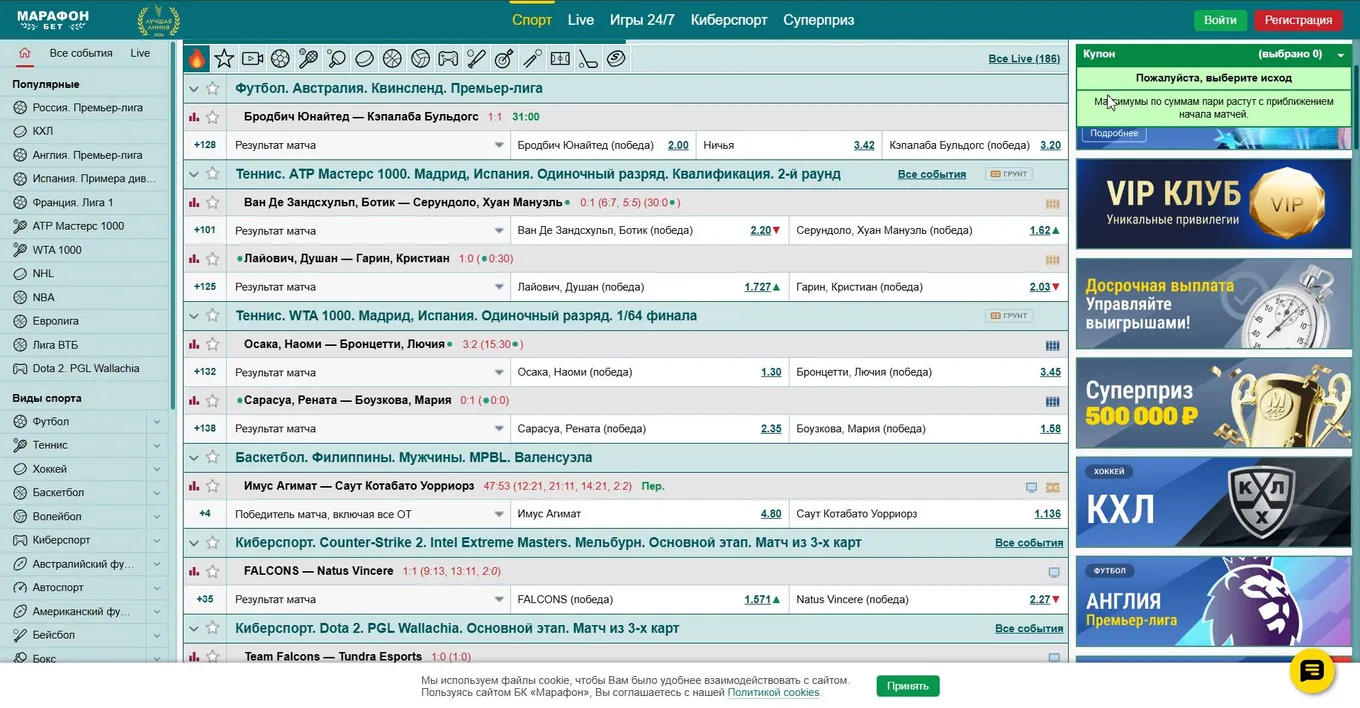This screenshot has width=1360, height=708.
Task: Filter by hockey stick icon
Action: coord(589,59)
